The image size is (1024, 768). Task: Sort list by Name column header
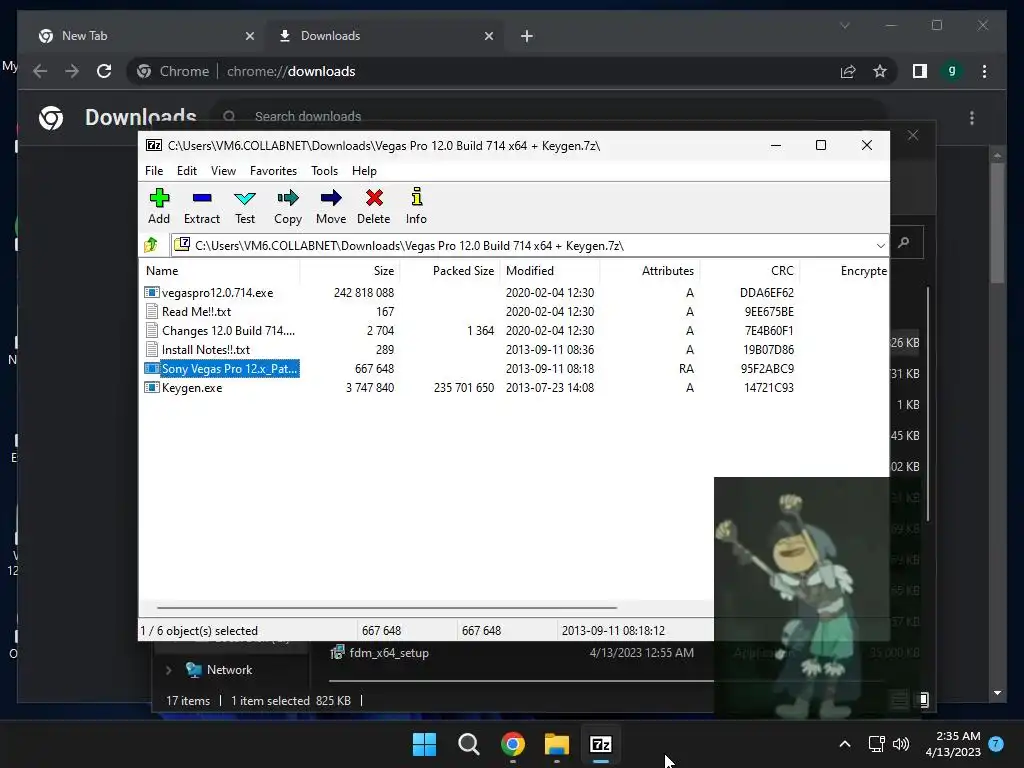click(220, 270)
